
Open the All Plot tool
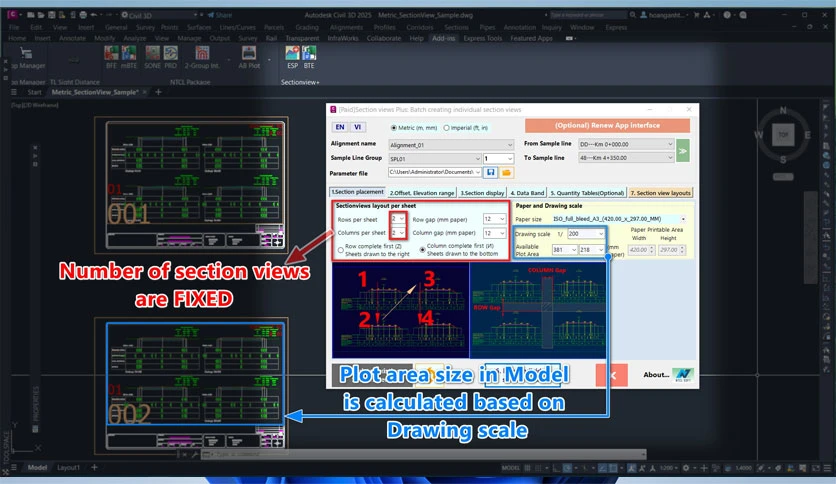coord(249,57)
